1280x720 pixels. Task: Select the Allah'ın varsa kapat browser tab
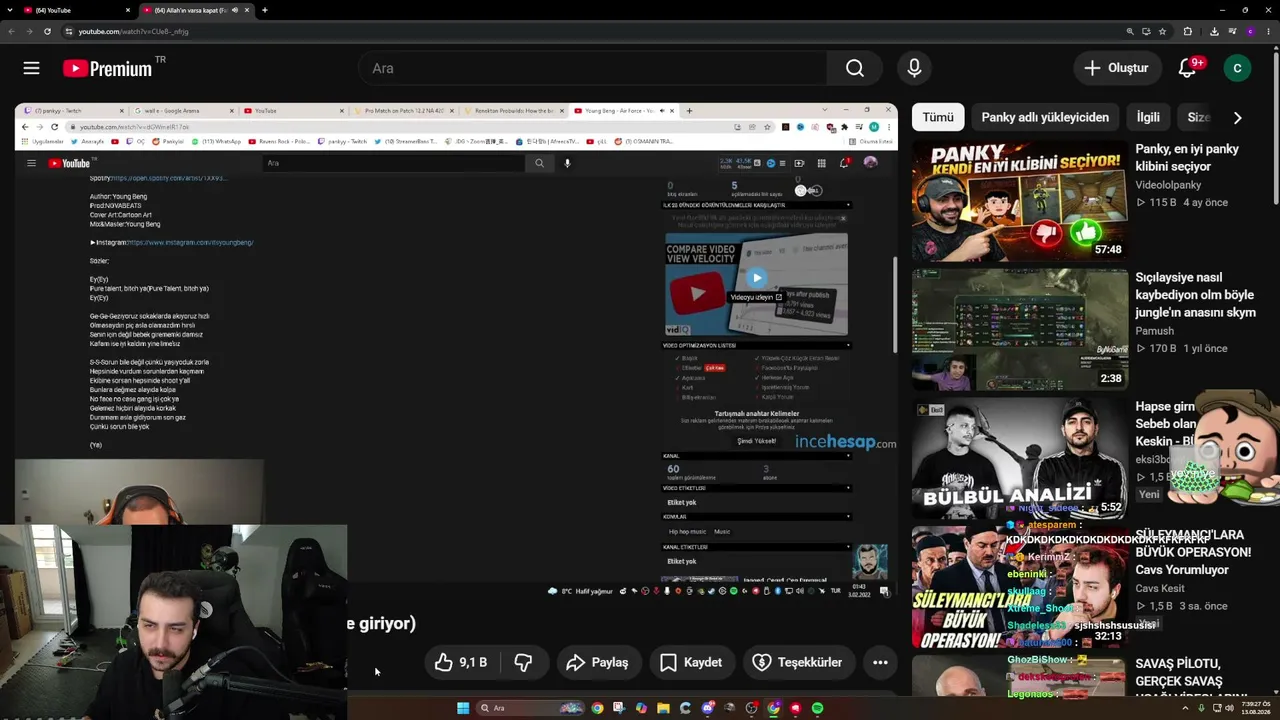(190, 10)
